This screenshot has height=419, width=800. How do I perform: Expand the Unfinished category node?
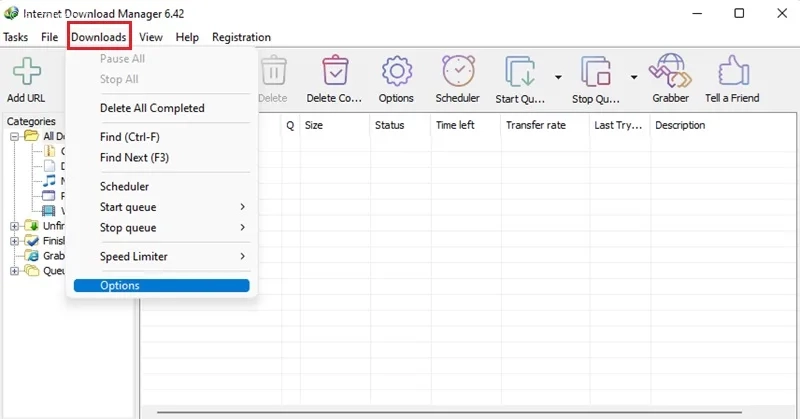14,226
